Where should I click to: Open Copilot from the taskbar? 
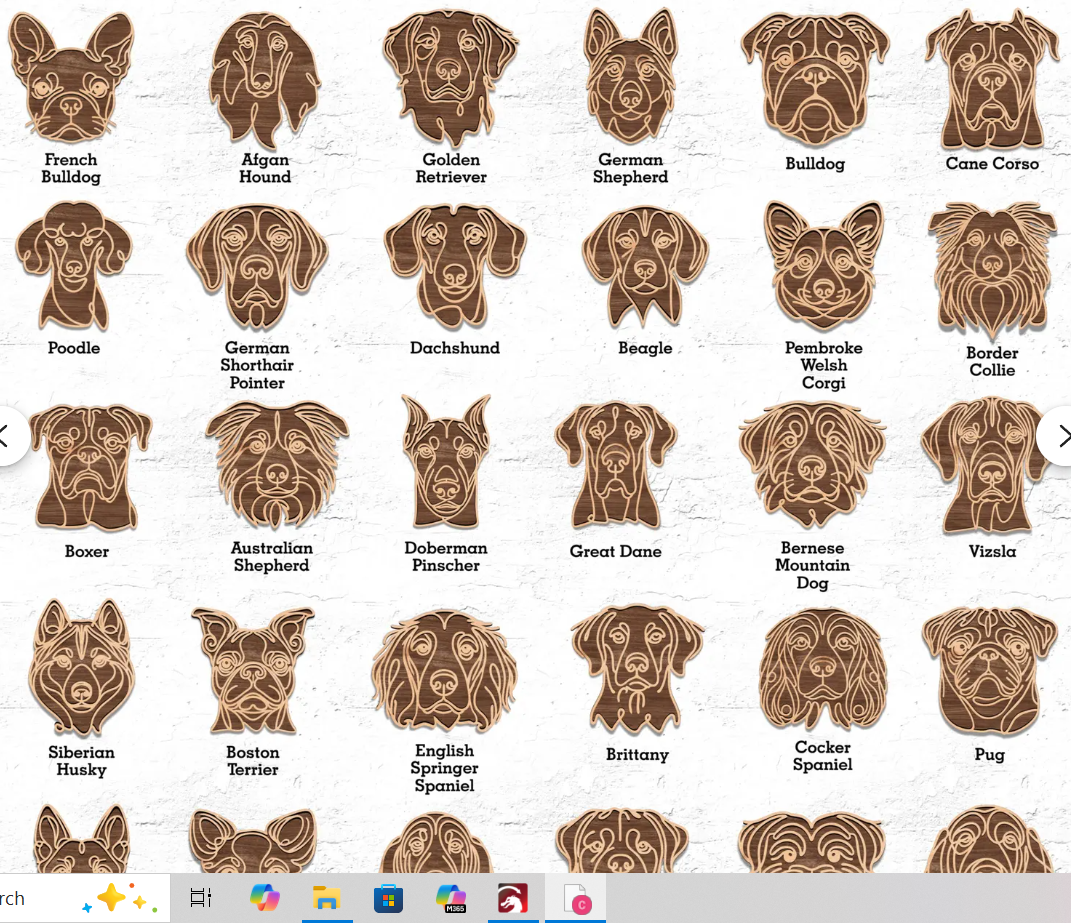point(264,898)
